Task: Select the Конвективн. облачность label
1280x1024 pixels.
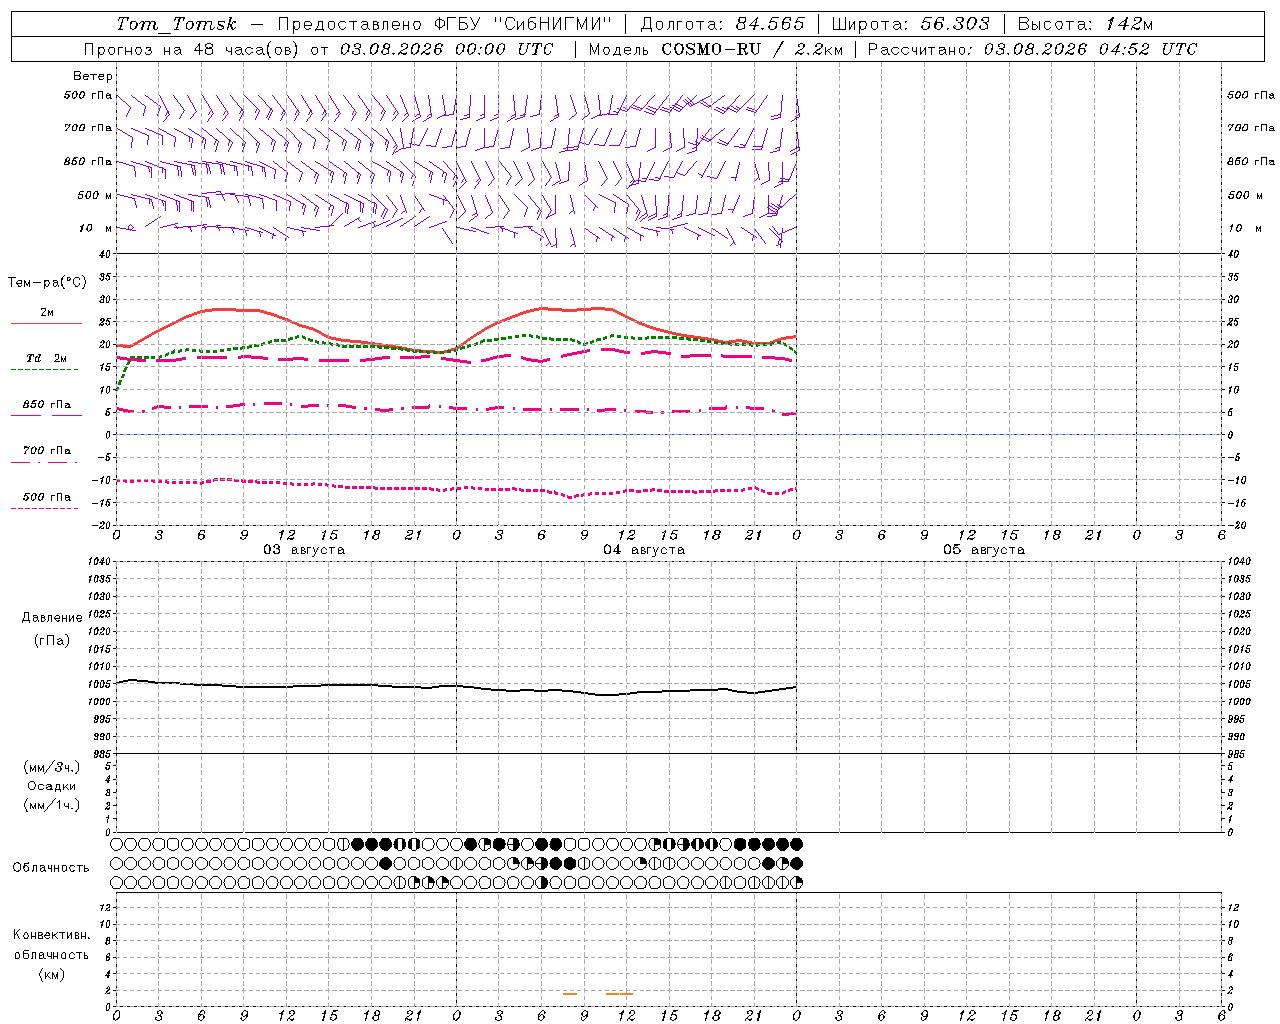Action: [x=51, y=945]
